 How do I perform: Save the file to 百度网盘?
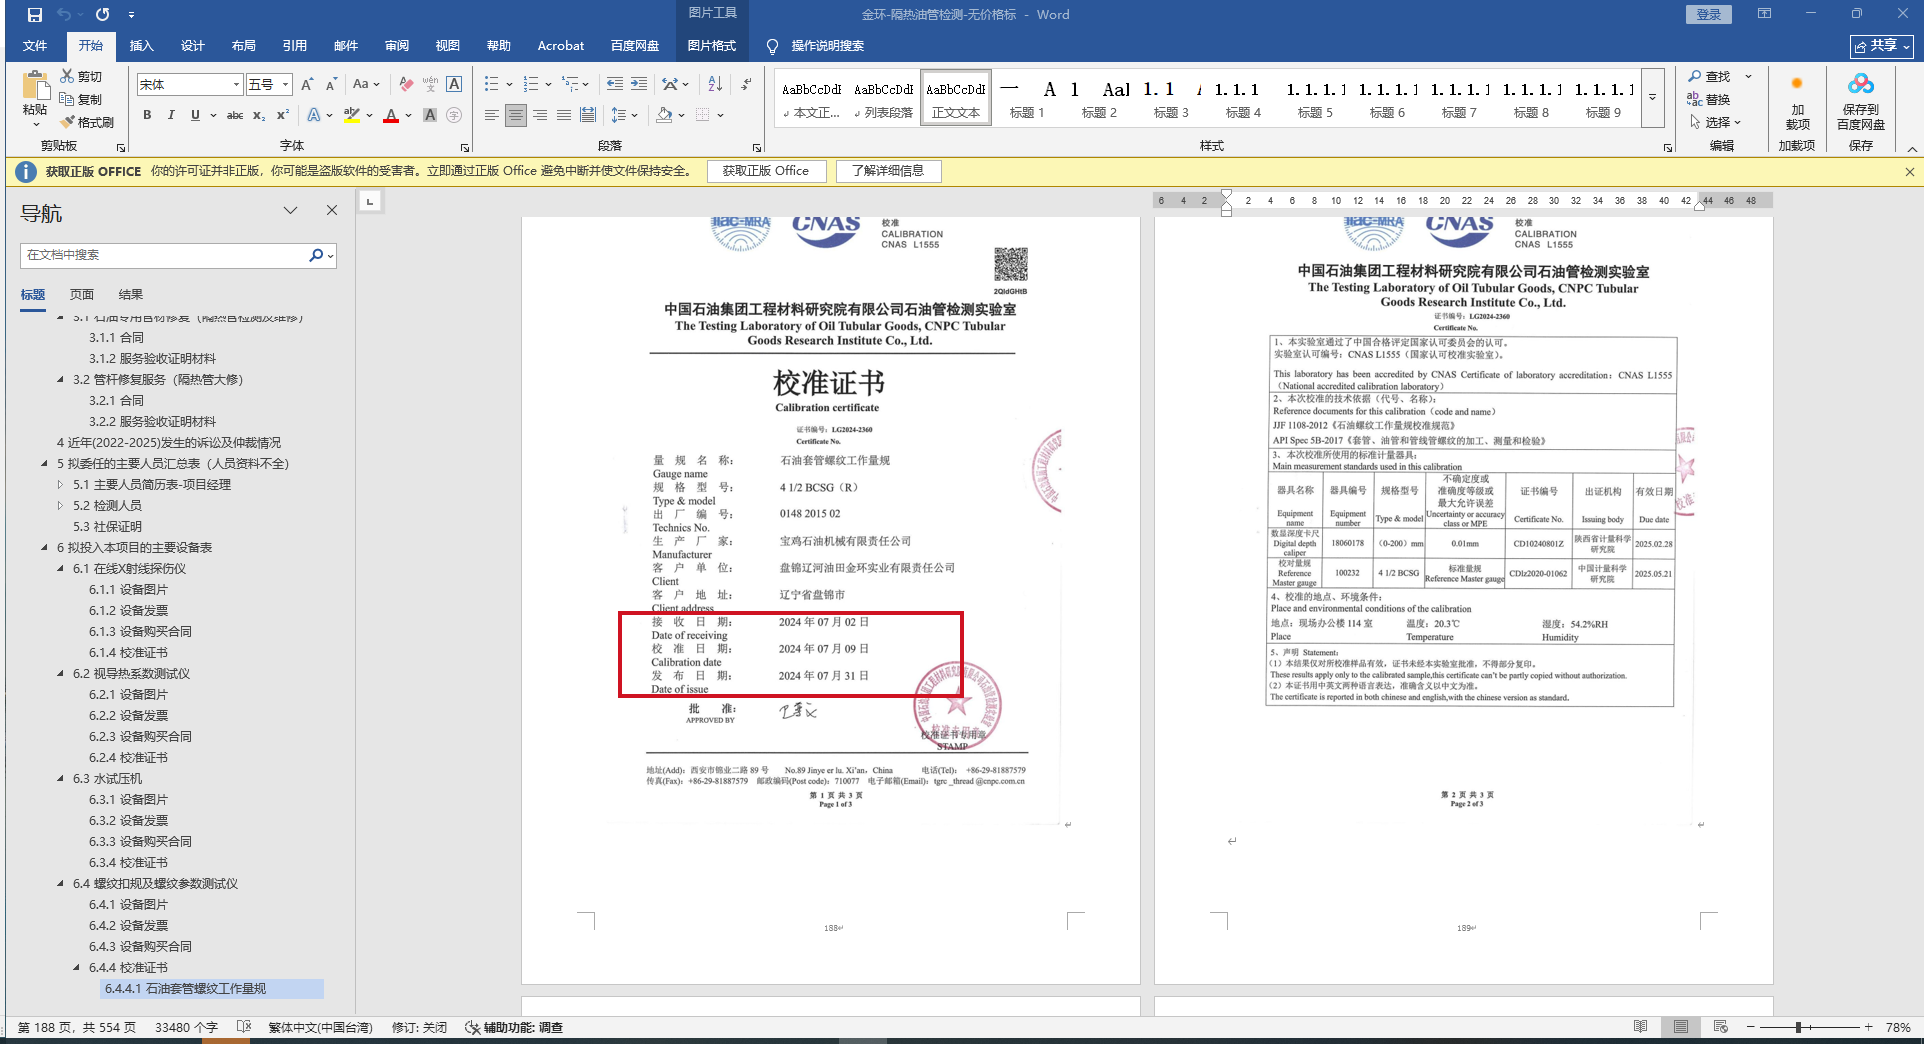click(1860, 103)
